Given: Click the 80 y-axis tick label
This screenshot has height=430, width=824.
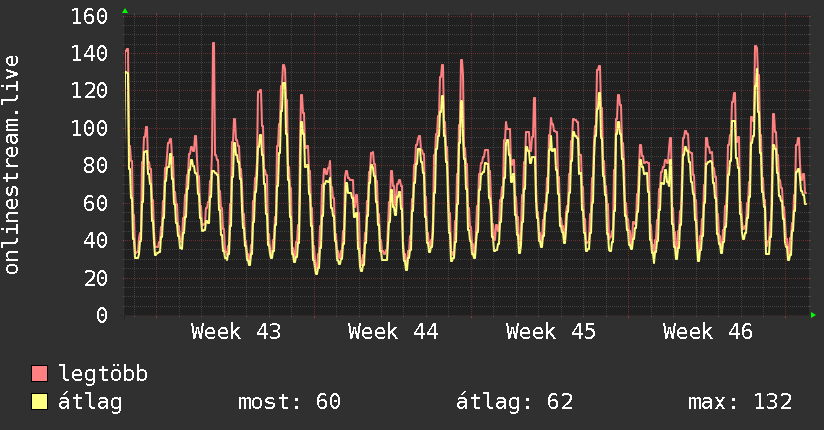Looking at the screenshot, I should [96, 166].
